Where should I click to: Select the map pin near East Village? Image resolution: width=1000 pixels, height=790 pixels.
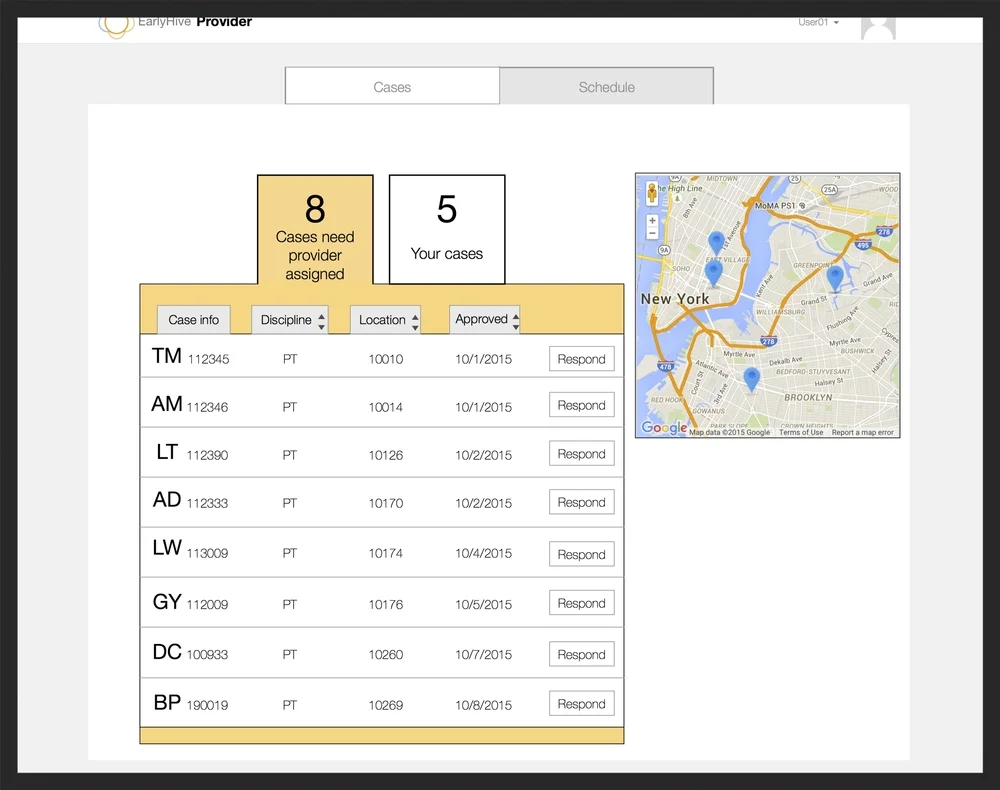pos(717,243)
